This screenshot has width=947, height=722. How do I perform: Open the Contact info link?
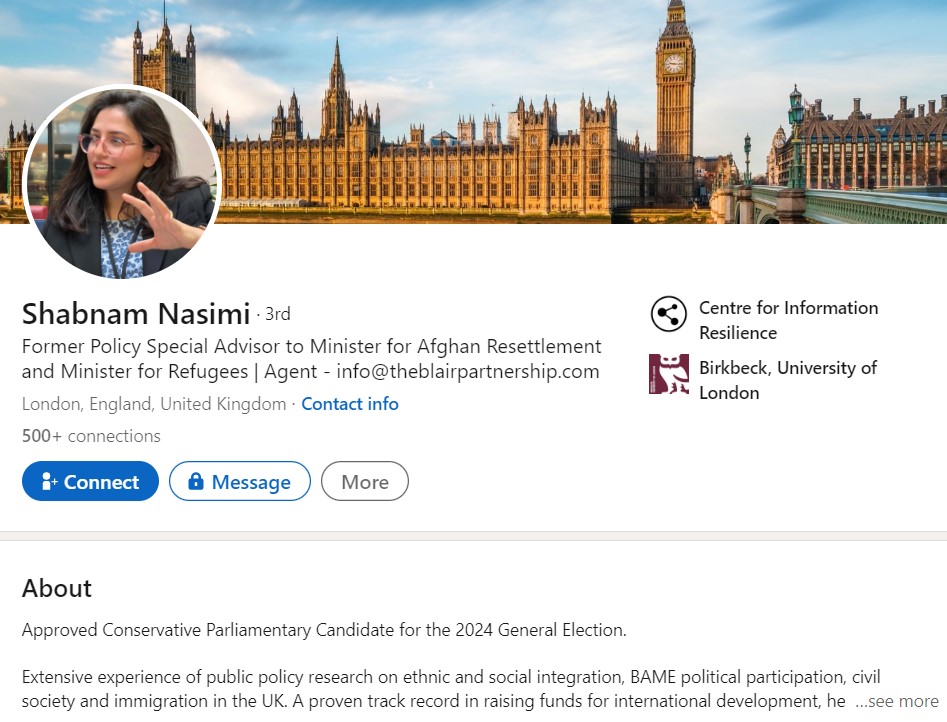coord(350,404)
